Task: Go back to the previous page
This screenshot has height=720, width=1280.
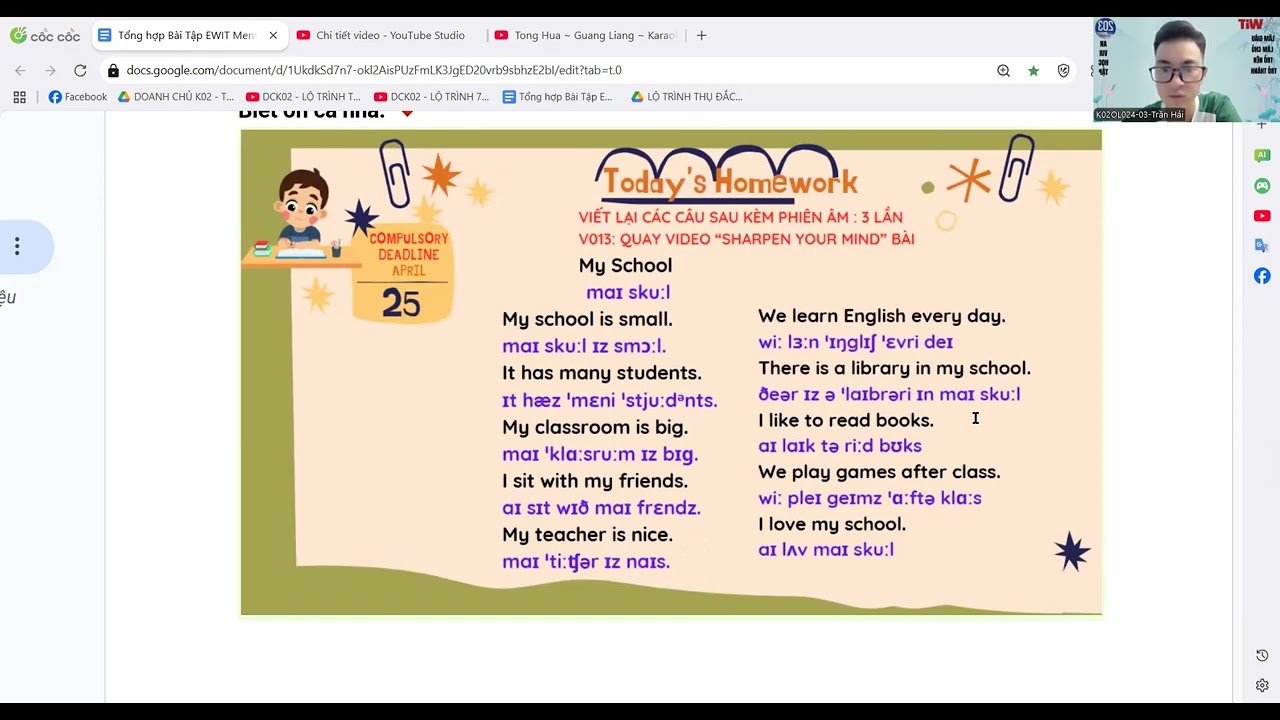Action: coord(21,70)
